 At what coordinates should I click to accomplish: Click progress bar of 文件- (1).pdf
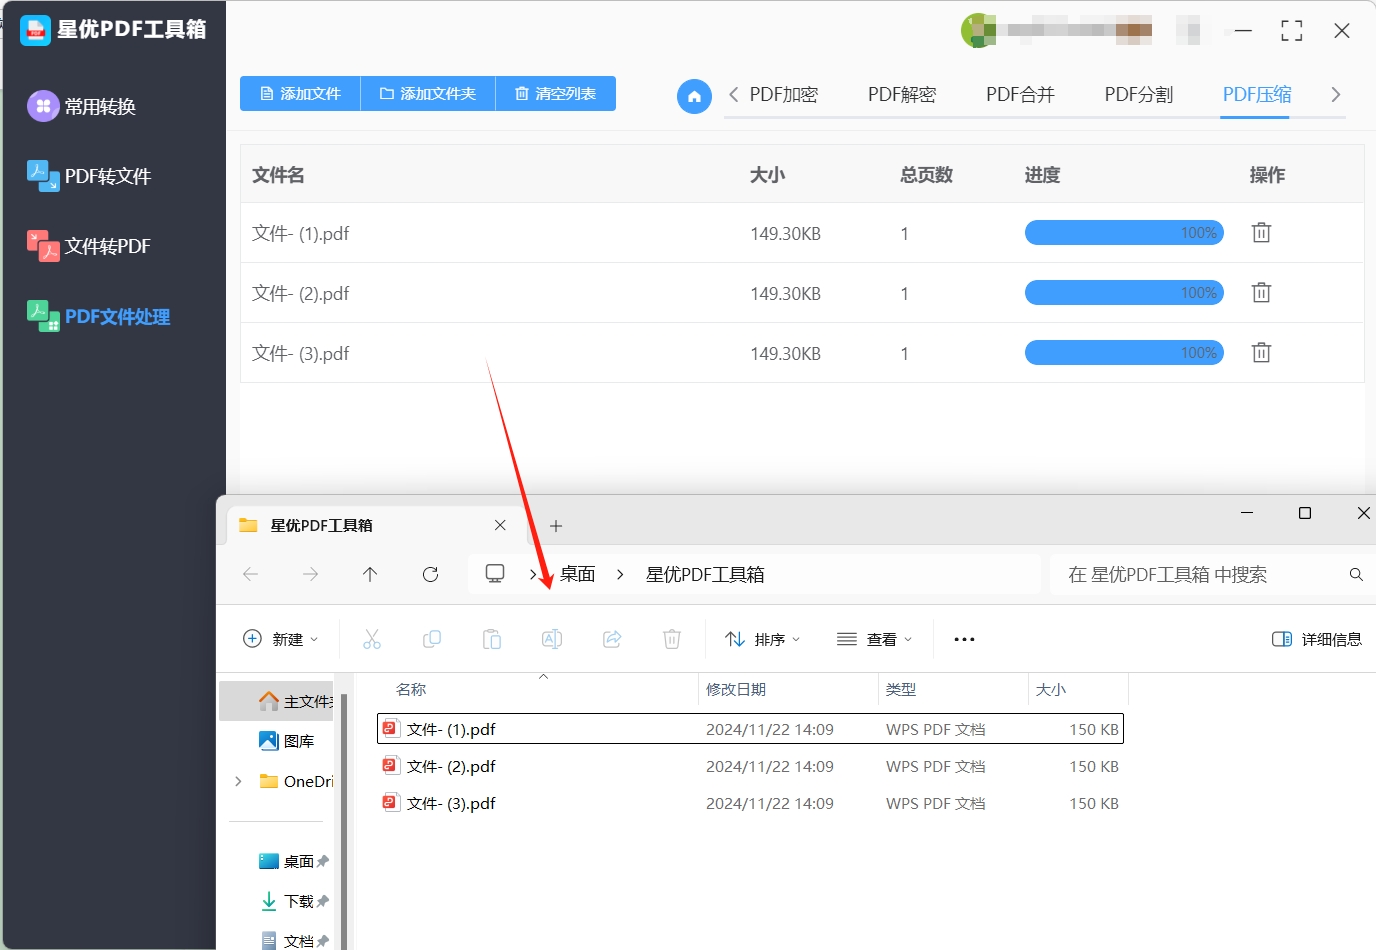(x=1124, y=232)
